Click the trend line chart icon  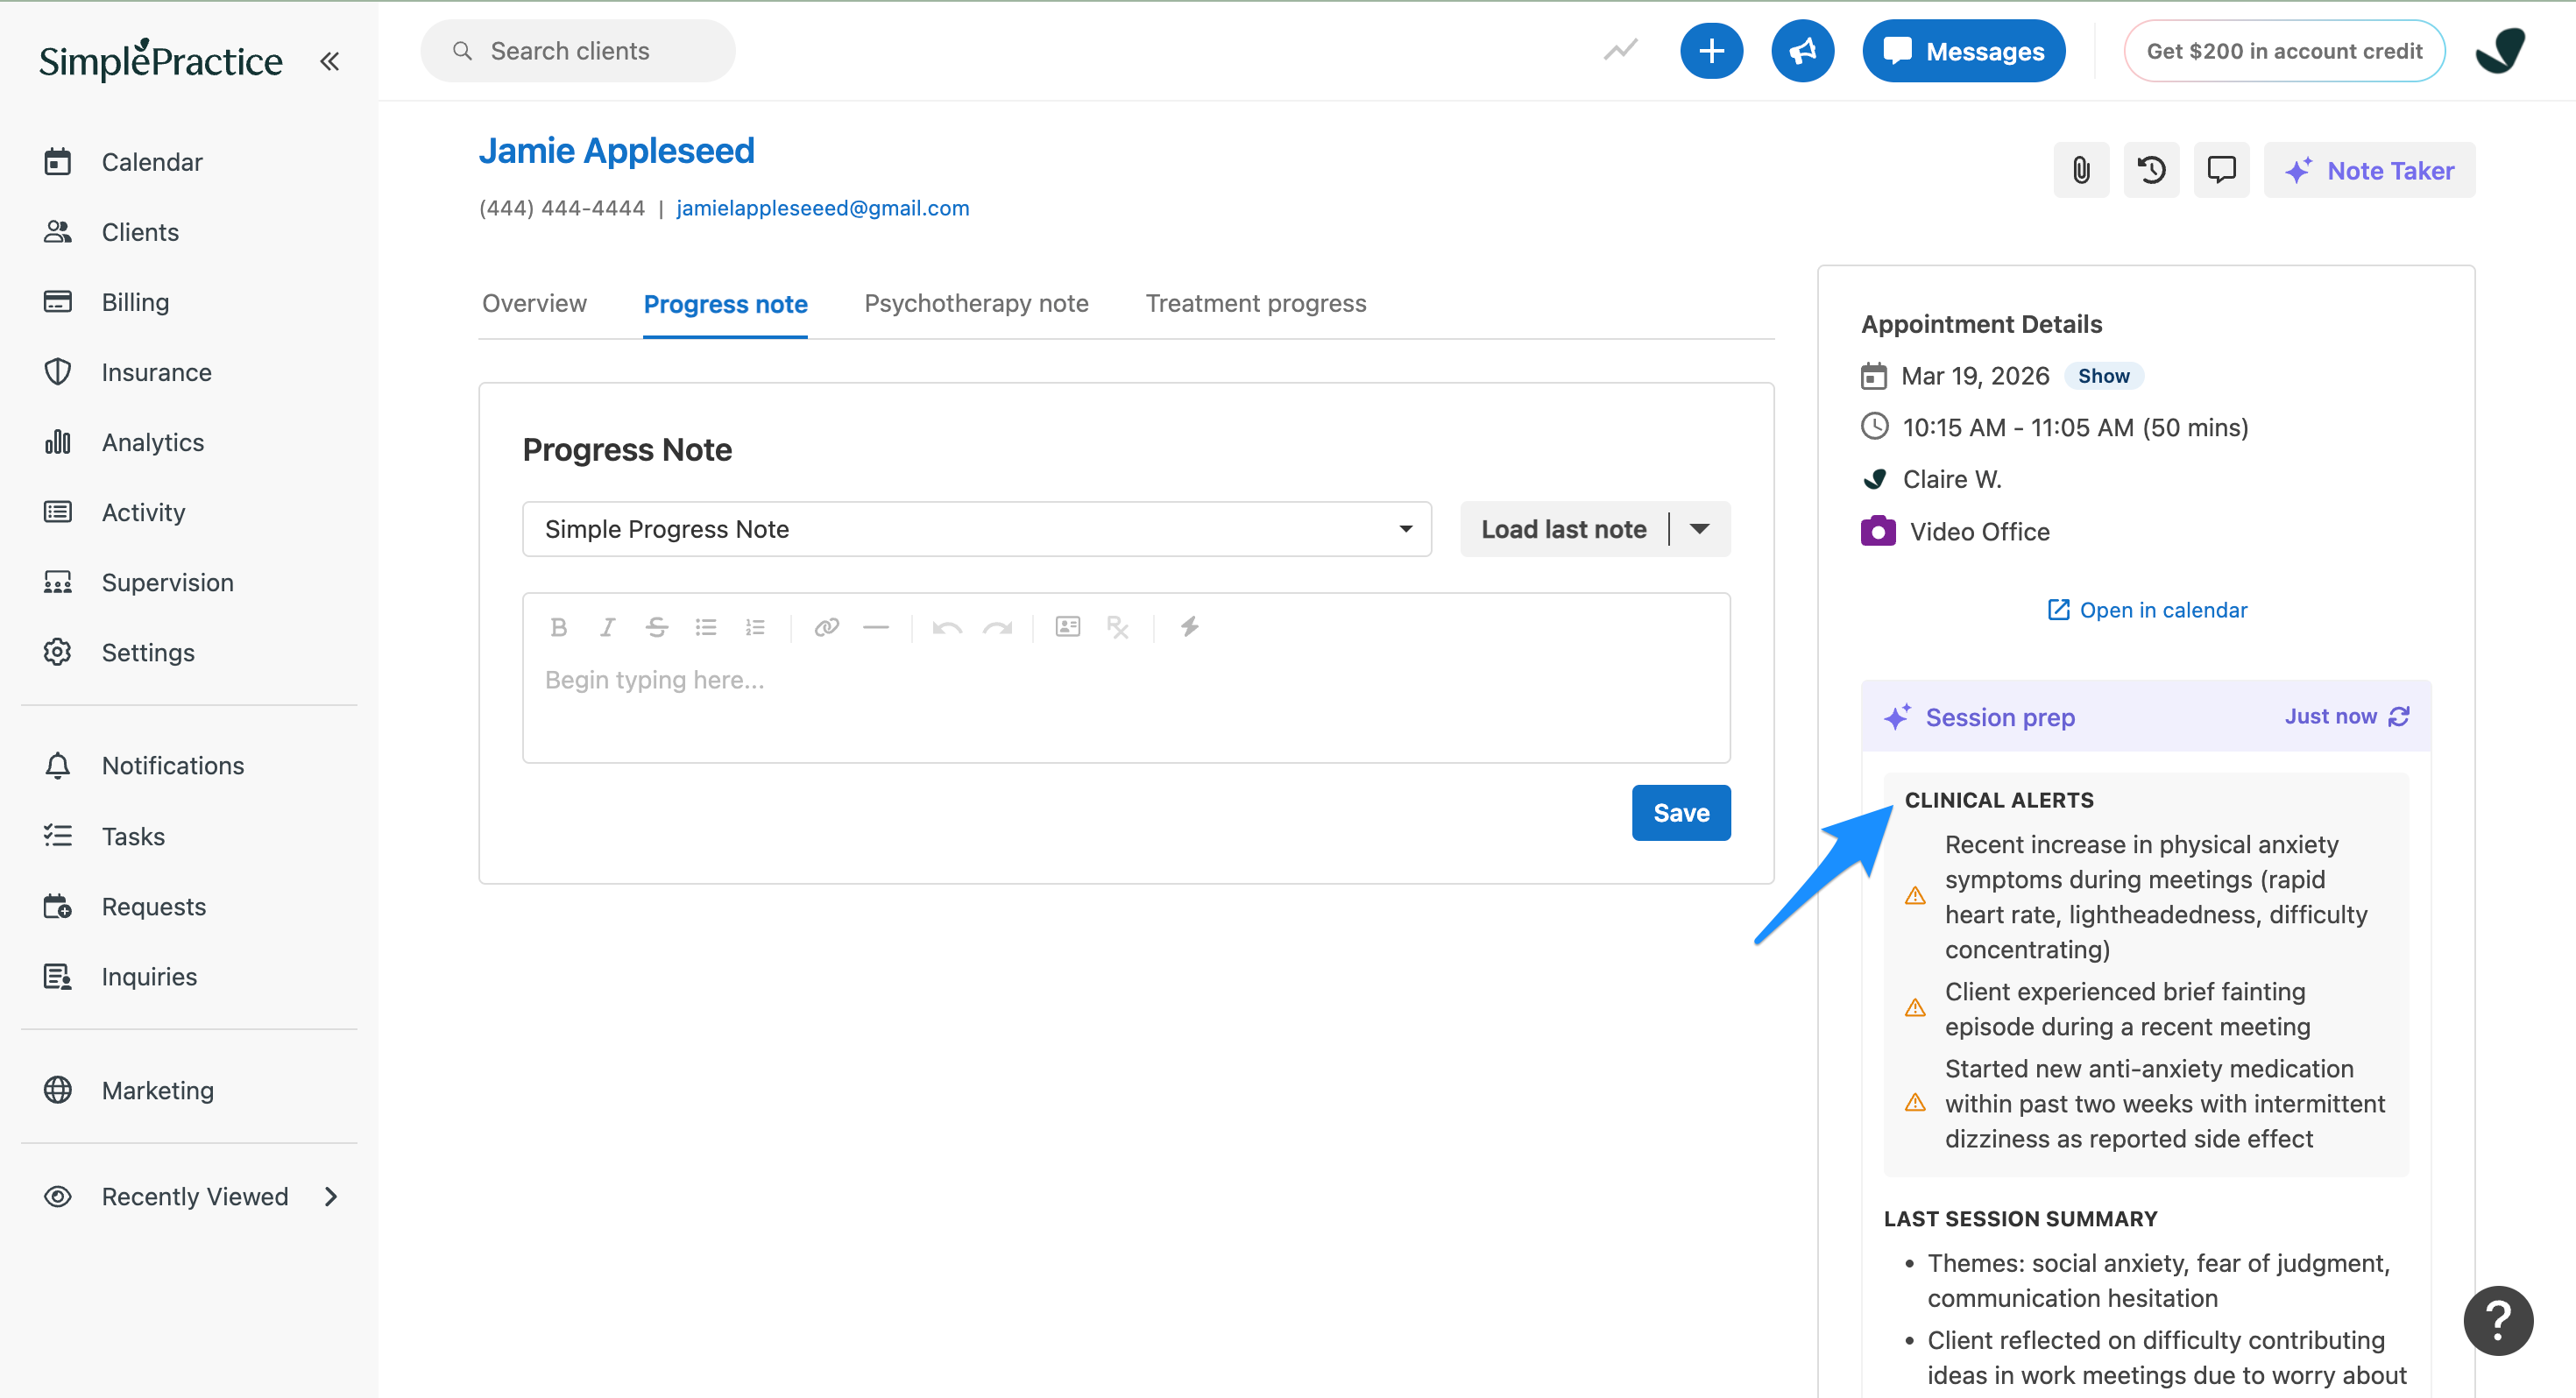1620,50
